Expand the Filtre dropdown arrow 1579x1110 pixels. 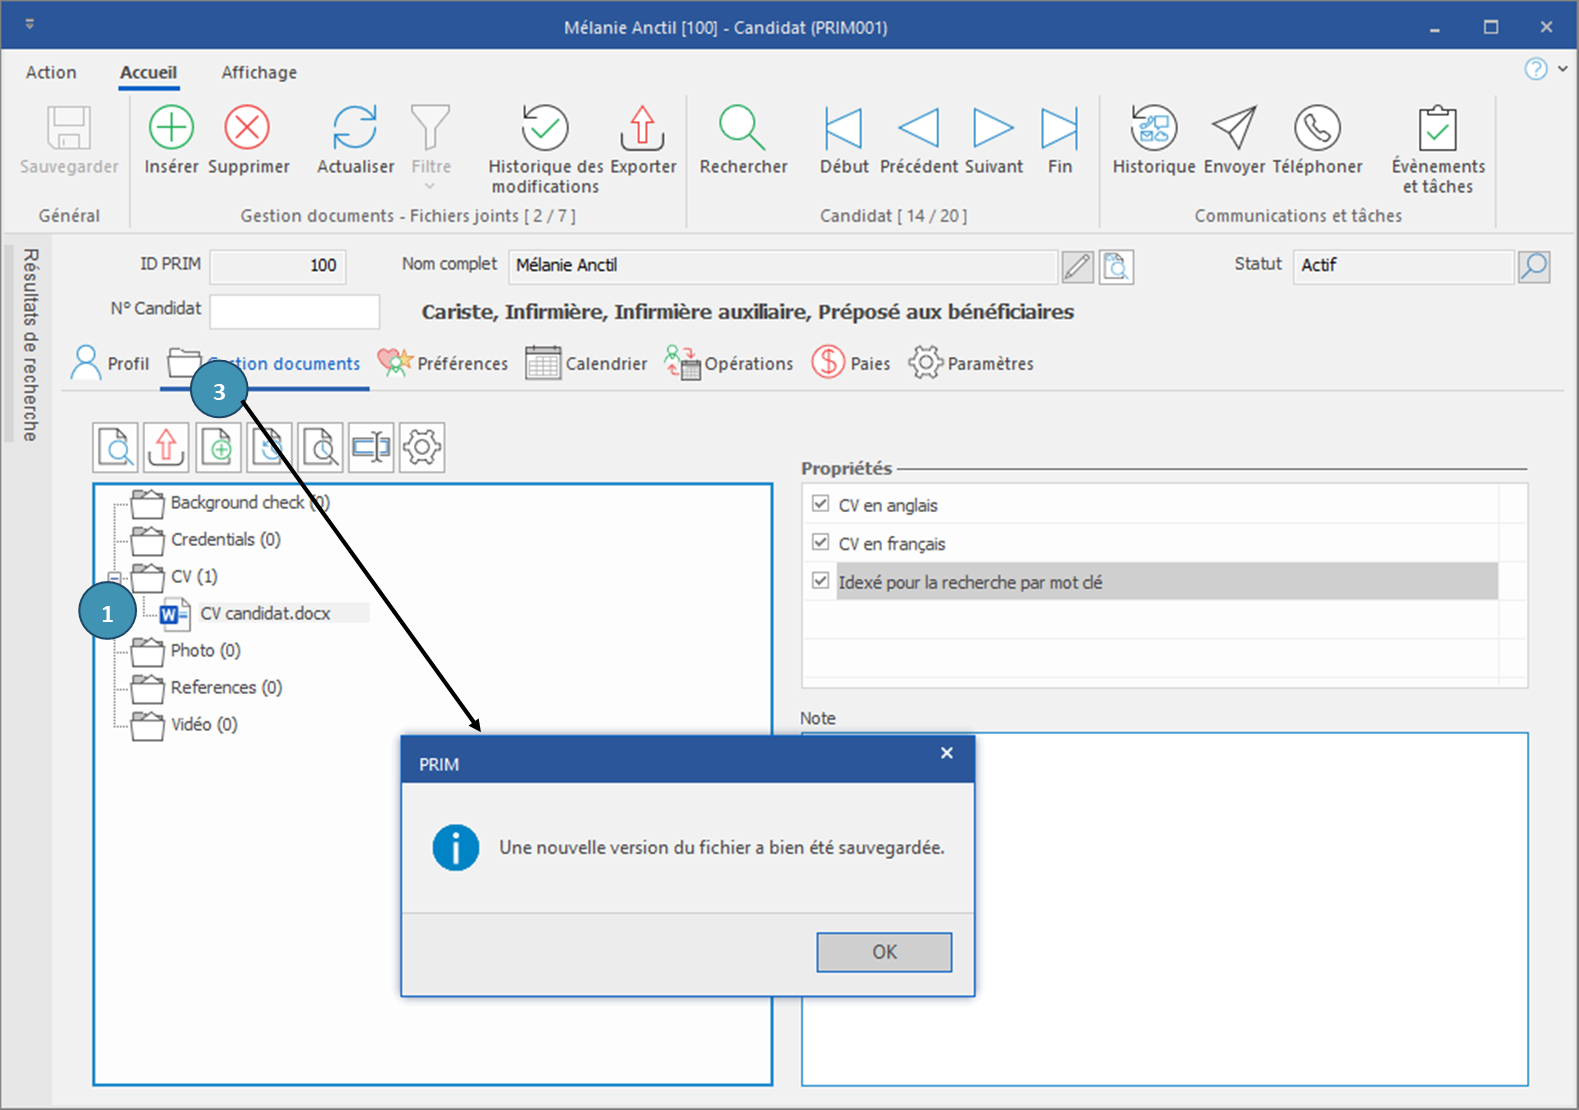pos(430,186)
